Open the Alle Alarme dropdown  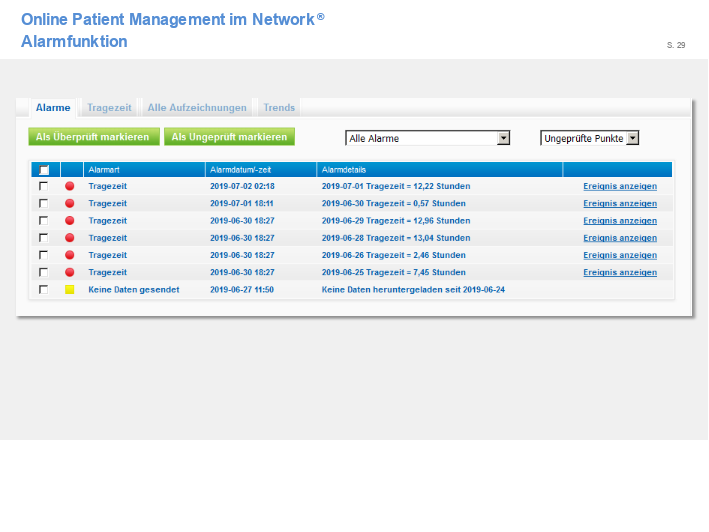(427, 138)
